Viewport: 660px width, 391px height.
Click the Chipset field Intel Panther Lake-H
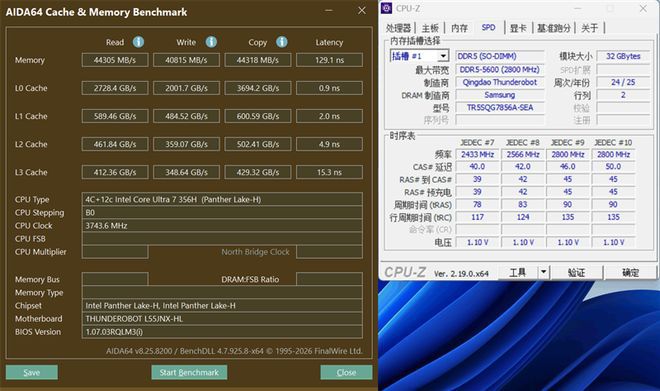point(222,306)
